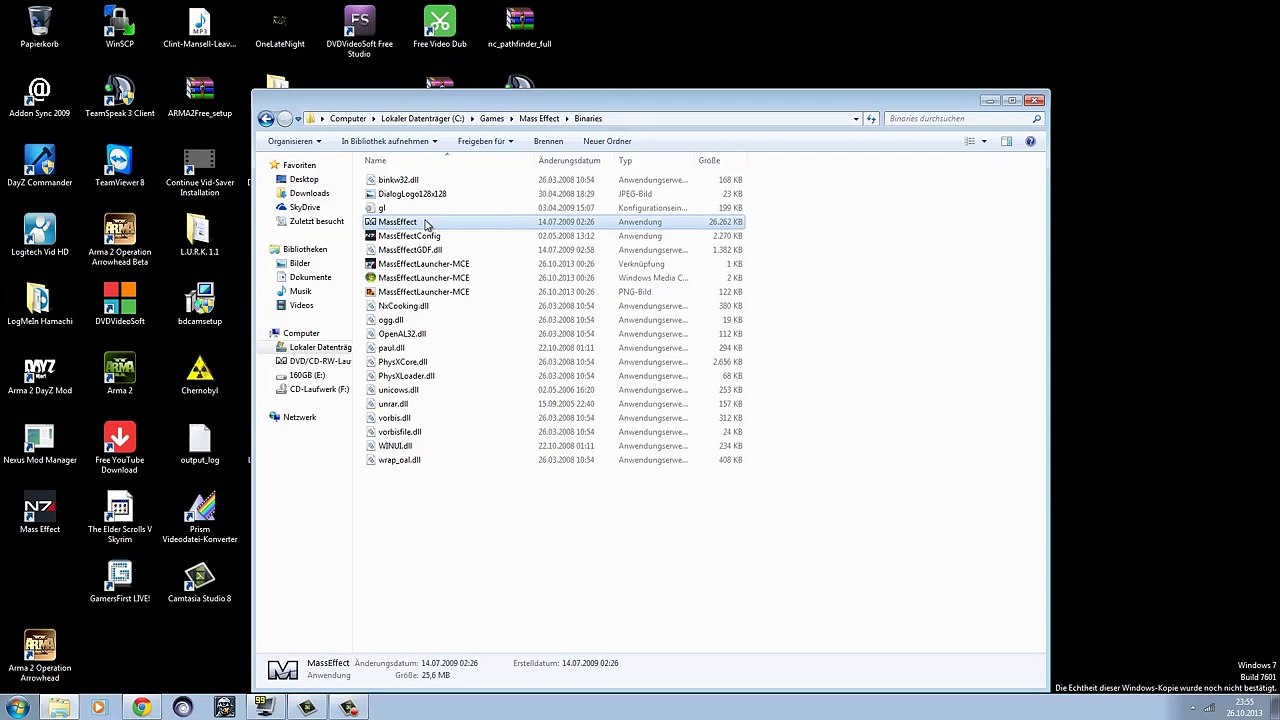Select the LogMeIn Hamachi desktop icon

point(40,304)
